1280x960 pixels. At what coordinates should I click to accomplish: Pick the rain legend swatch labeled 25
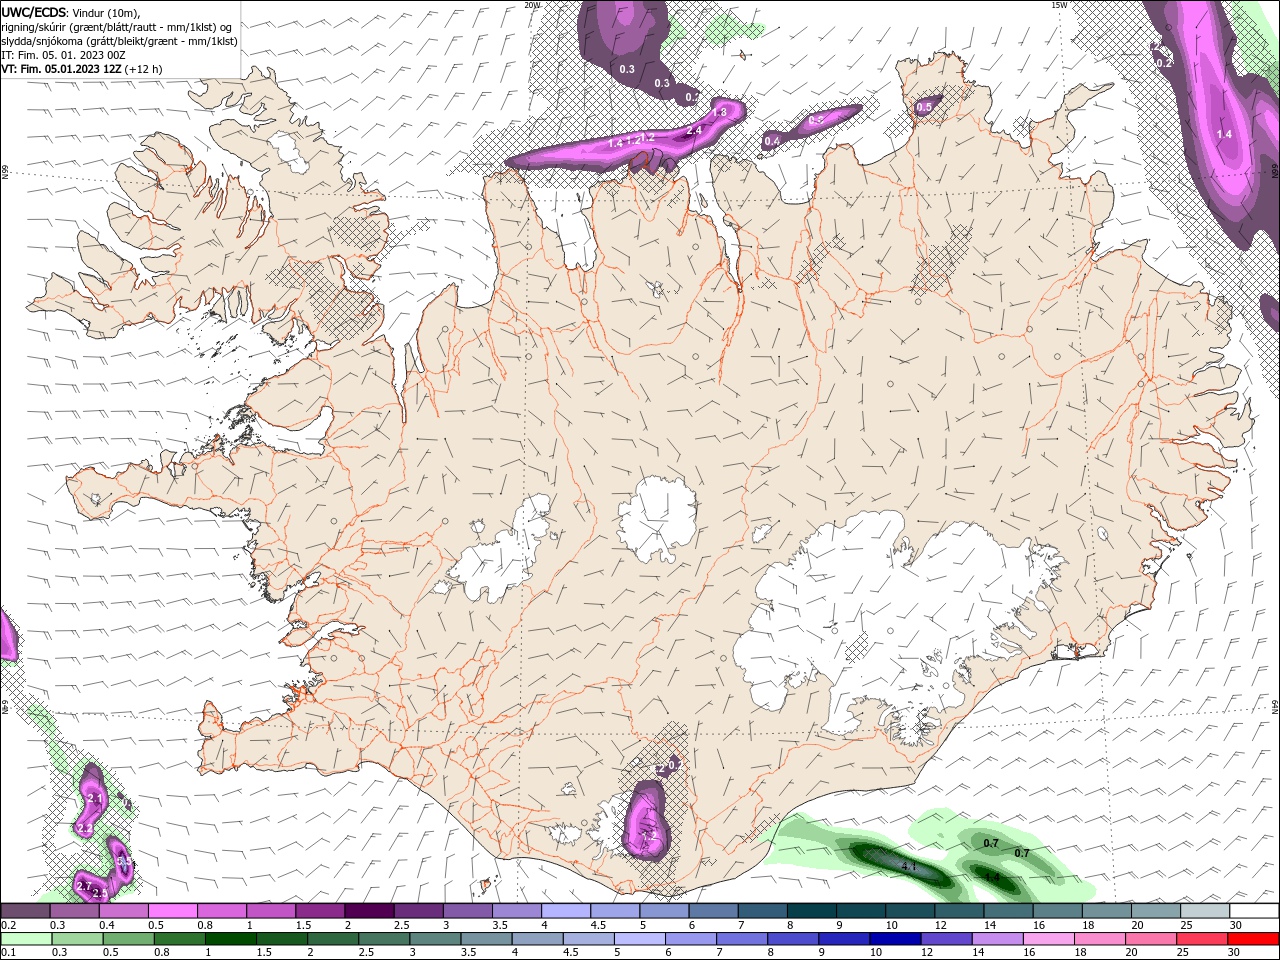coord(1201,938)
